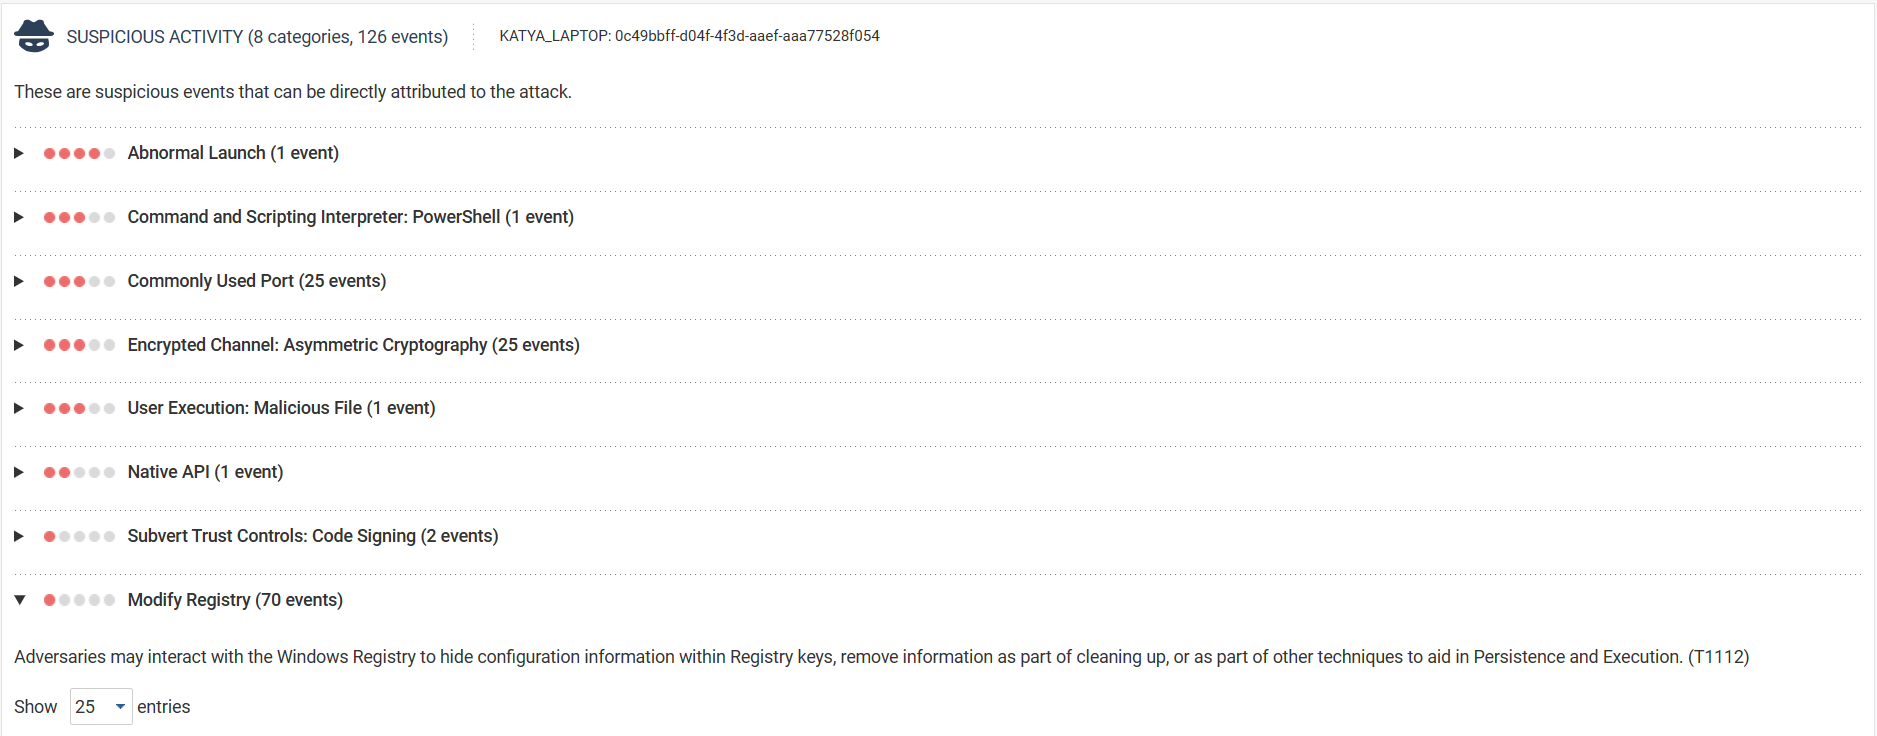Viewport: 1877px width, 736px height.
Task: Click PowerShell severity rating dots
Action: 79,217
